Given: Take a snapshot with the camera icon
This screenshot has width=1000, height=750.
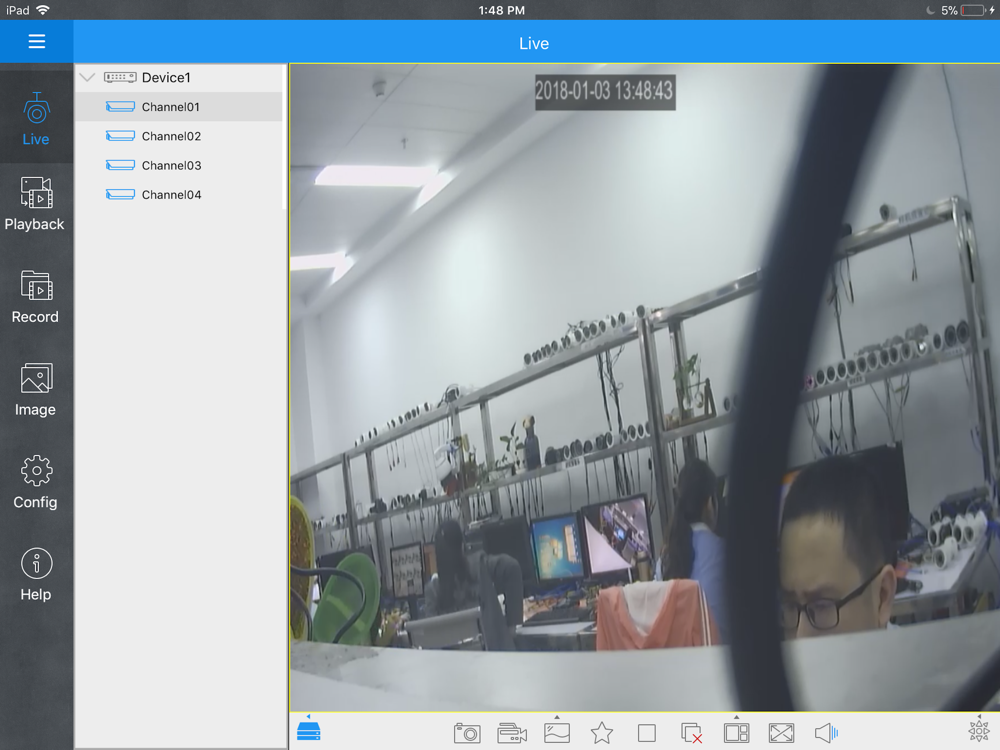Looking at the screenshot, I should [467, 733].
